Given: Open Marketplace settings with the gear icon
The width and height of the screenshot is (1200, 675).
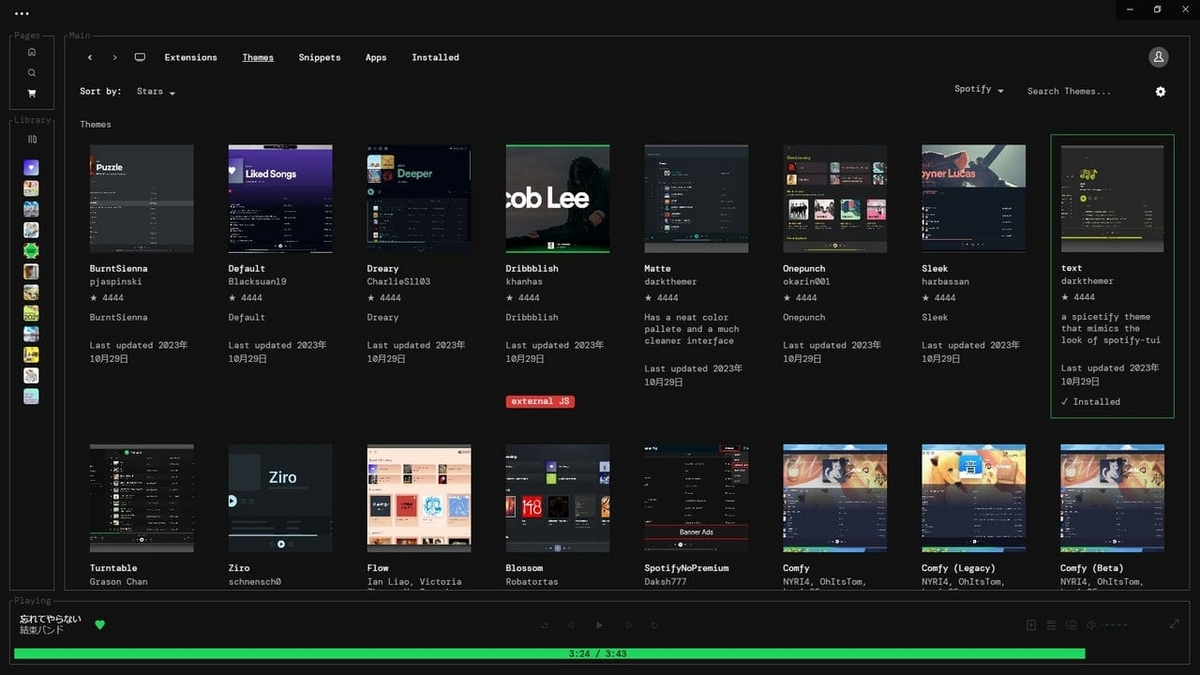Looking at the screenshot, I should click(x=1160, y=91).
